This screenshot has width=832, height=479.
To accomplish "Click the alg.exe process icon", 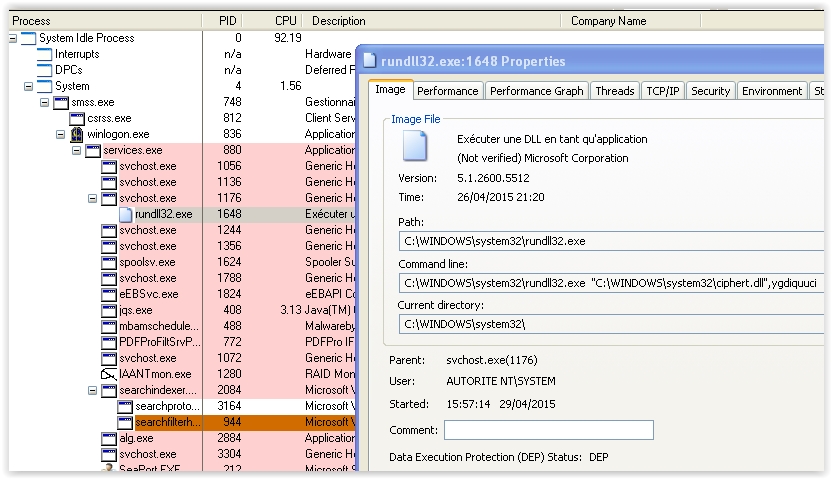I will click(x=109, y=439).
